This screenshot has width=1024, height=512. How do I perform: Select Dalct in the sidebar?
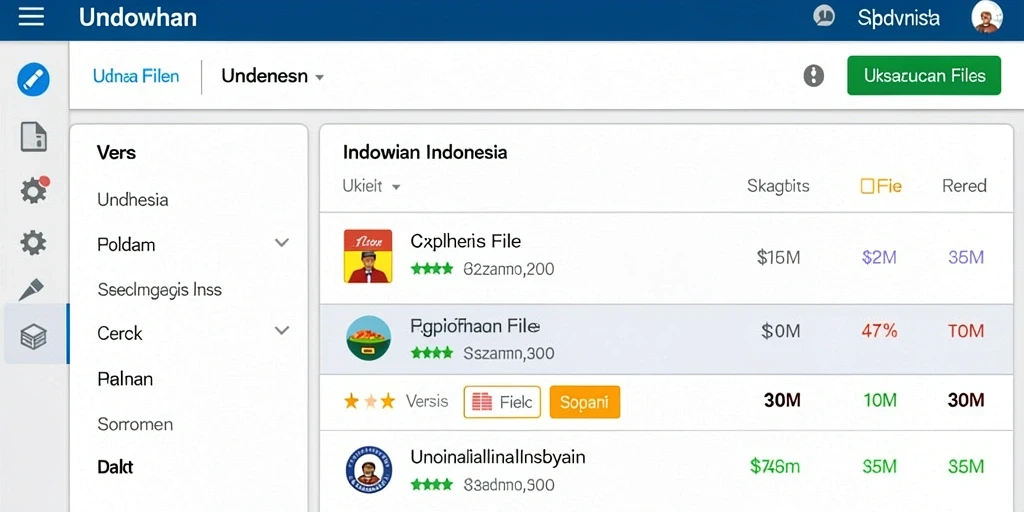115,468
